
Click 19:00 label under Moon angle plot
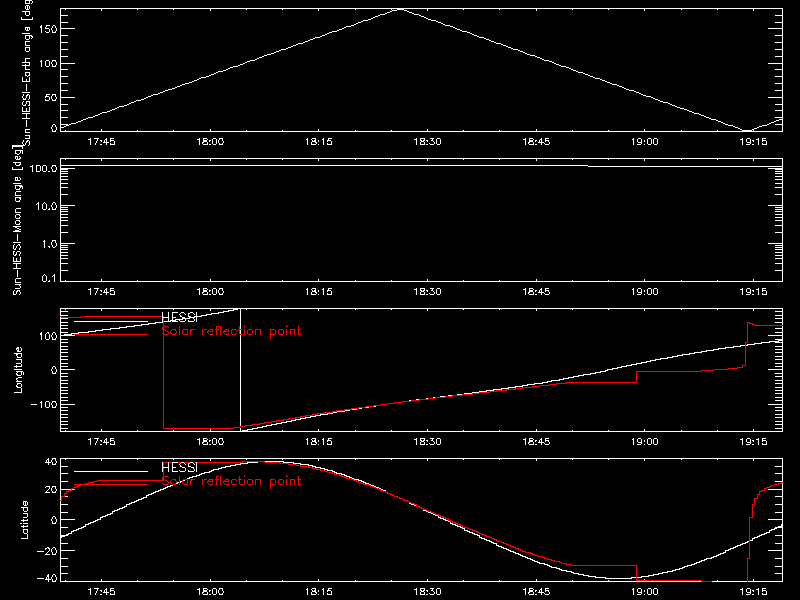pyautogui.click(x=644, y=292)
